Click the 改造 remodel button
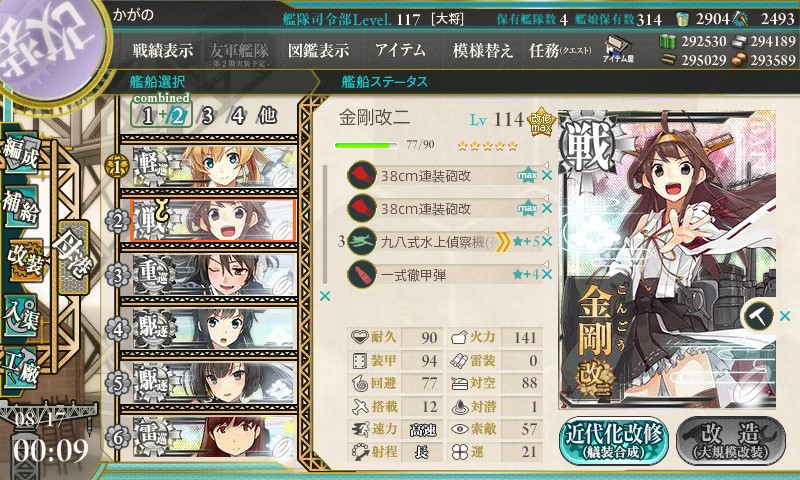The width and height of the screenshot is (800, 480). [x=731, y=441]
